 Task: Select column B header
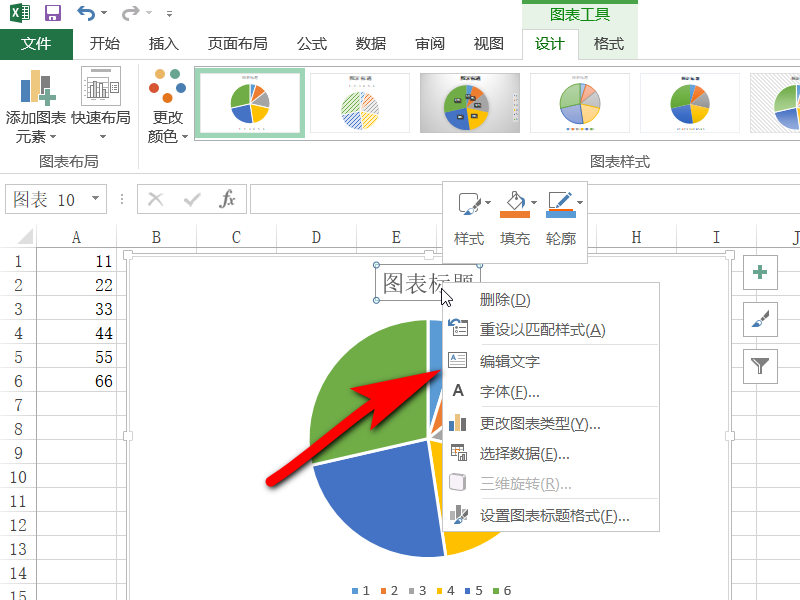[156, 237]
